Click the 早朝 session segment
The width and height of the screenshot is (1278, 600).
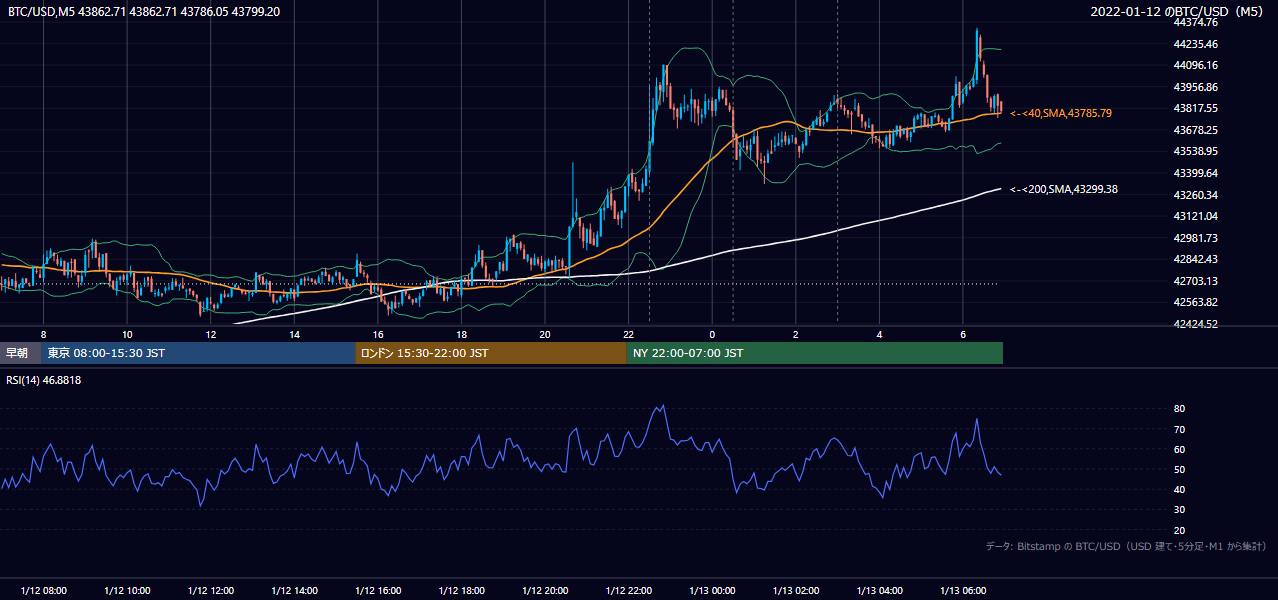pos(20,353)
